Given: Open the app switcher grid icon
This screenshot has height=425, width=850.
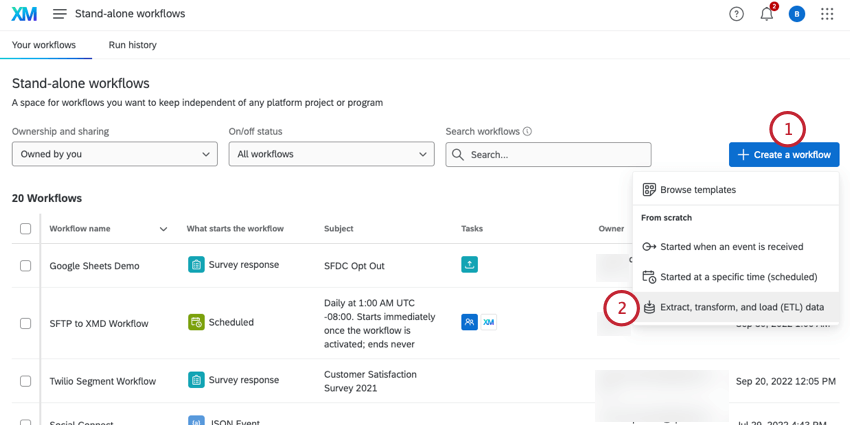Looking at the screenshot, I should [x=827, y=14].
